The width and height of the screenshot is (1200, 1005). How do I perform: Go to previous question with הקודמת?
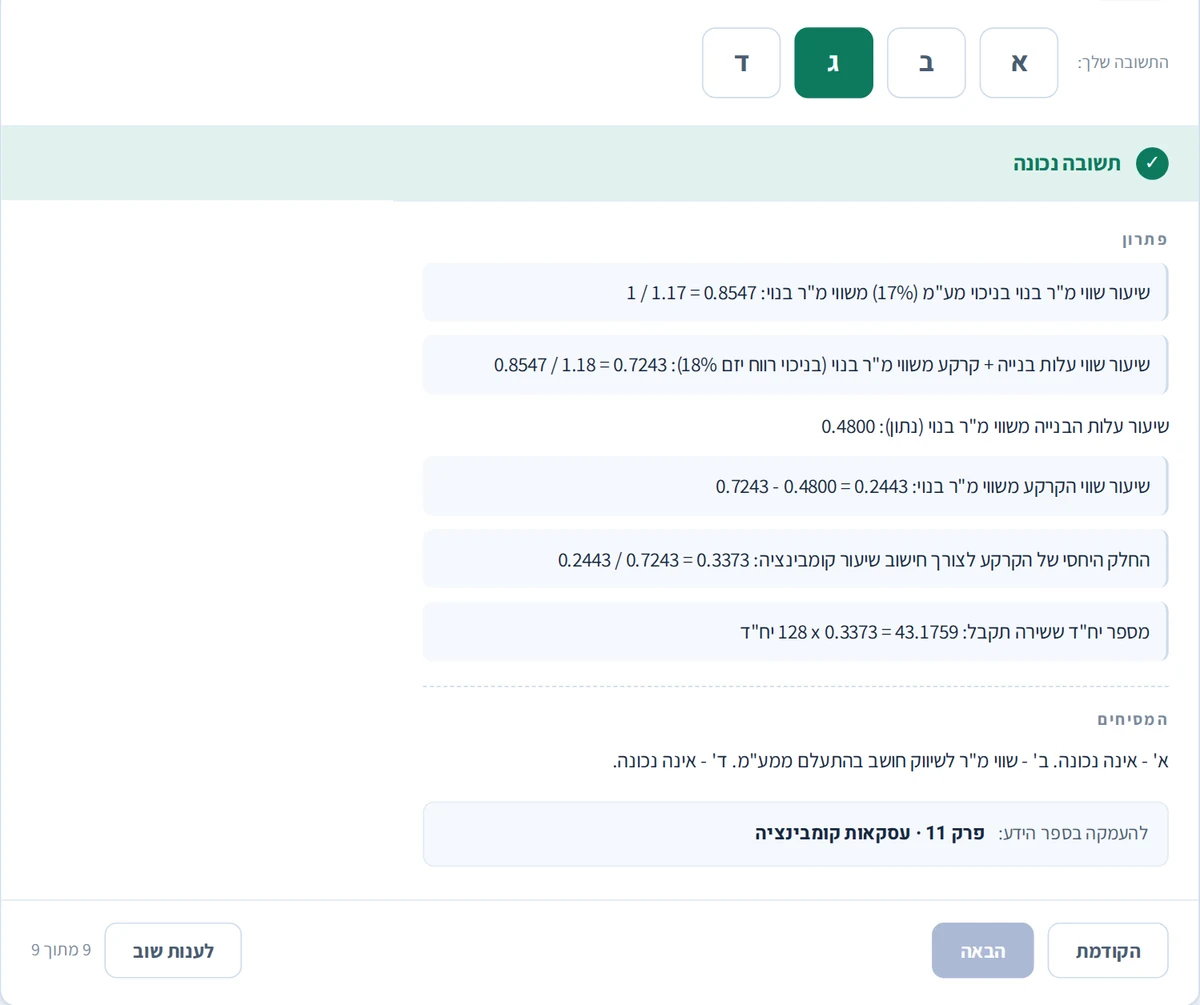point(1108,950)
